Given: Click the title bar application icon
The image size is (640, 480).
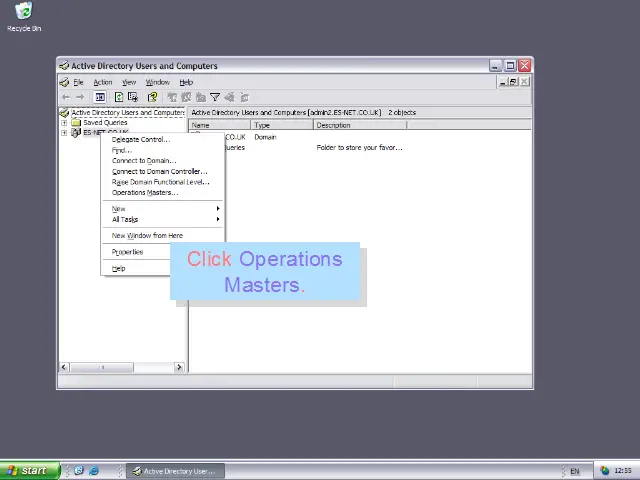Looking at the screenshot, I should [x=64, y=65].
